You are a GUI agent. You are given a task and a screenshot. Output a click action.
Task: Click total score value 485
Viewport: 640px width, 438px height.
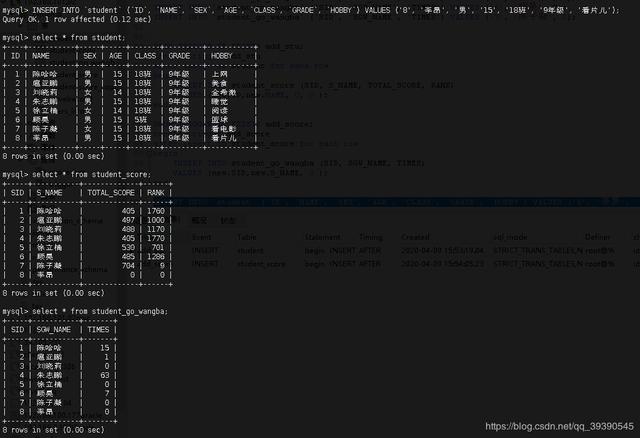128,257
